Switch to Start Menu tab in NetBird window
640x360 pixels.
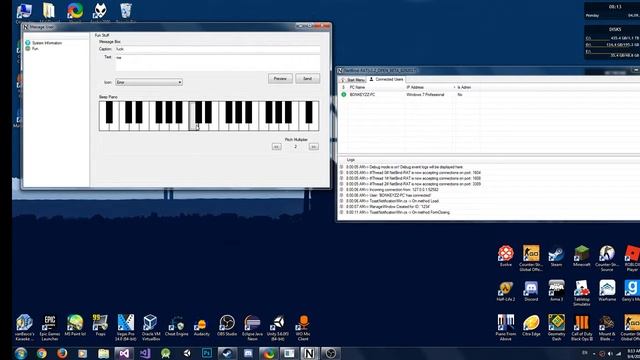(353, 80)
